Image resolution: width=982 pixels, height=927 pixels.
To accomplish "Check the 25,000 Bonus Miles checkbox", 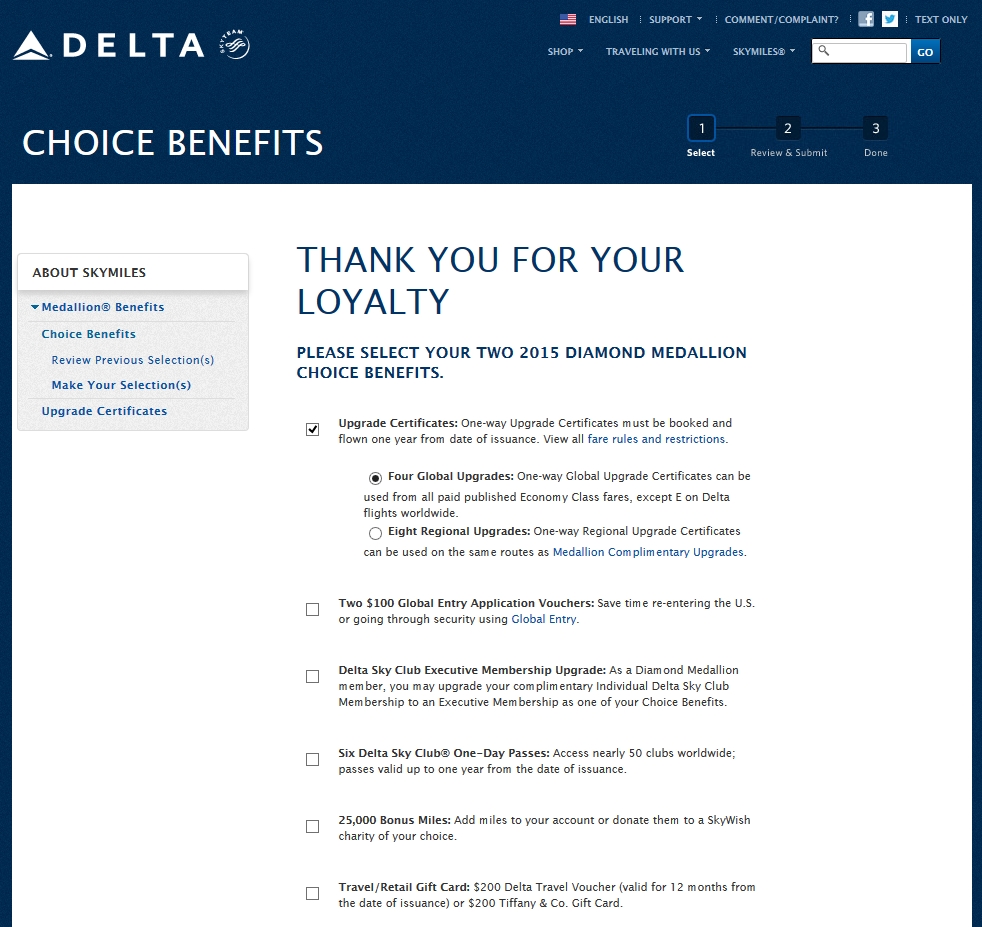I will point(313,827).
